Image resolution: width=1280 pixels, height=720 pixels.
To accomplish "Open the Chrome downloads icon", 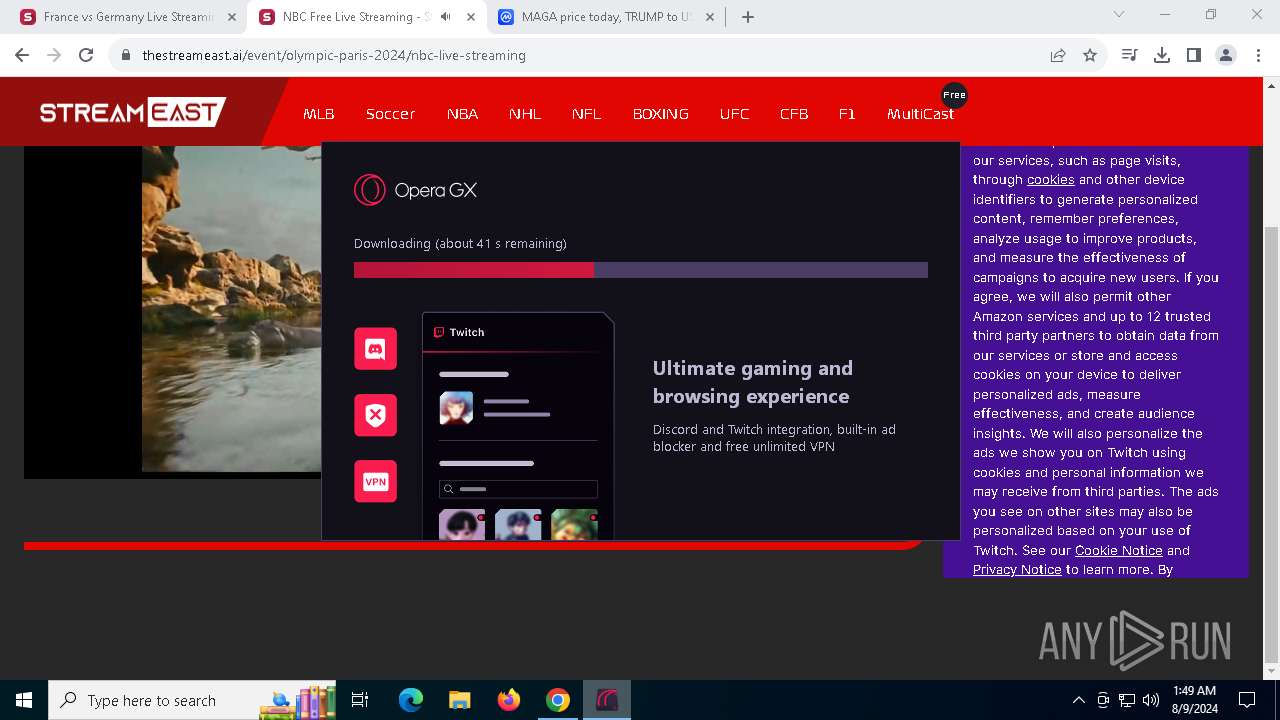I will (x=1162, y=55).
